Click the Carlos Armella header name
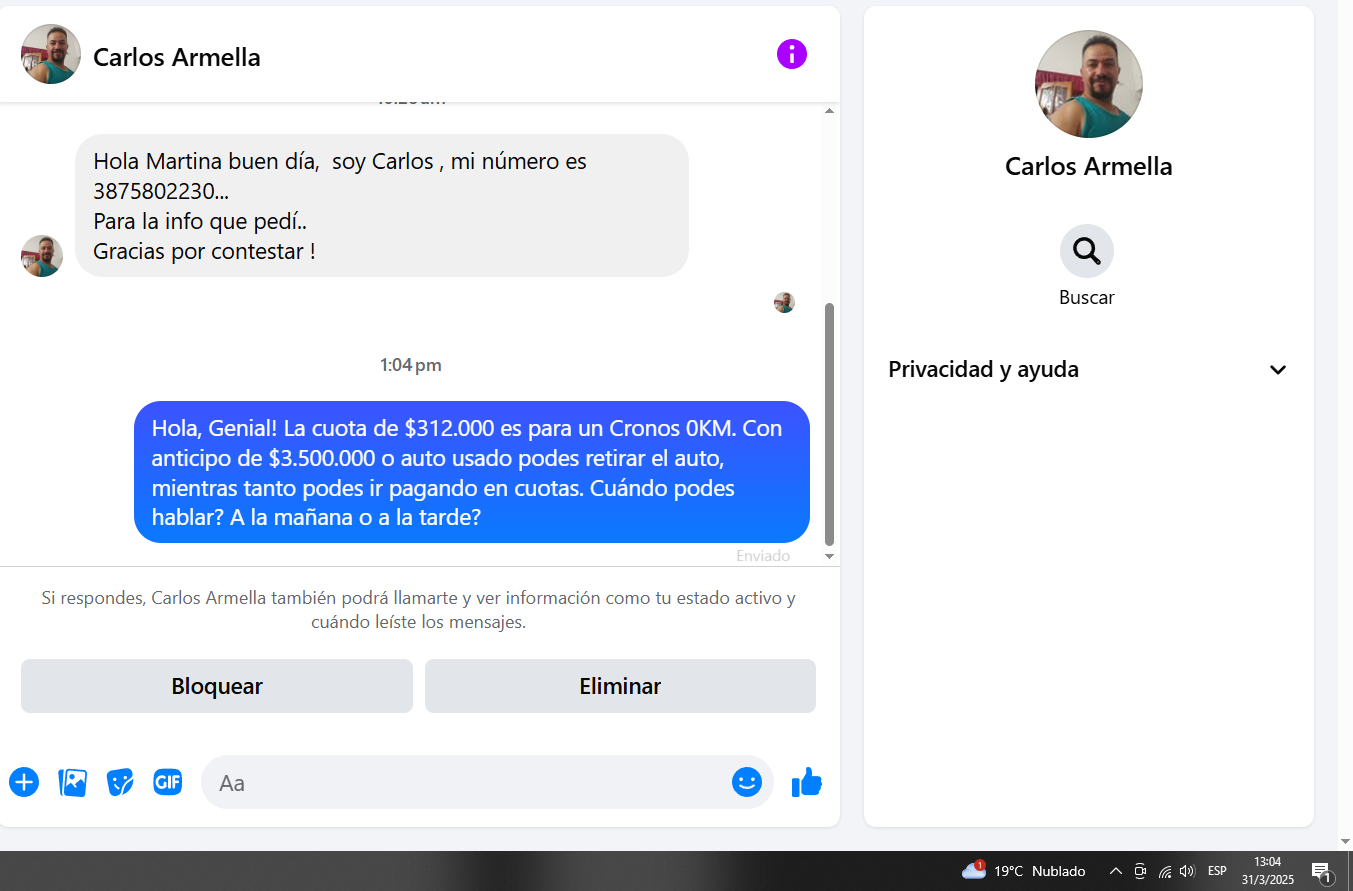Viewport: 1353px width, 891px height. tap(177, 57)
